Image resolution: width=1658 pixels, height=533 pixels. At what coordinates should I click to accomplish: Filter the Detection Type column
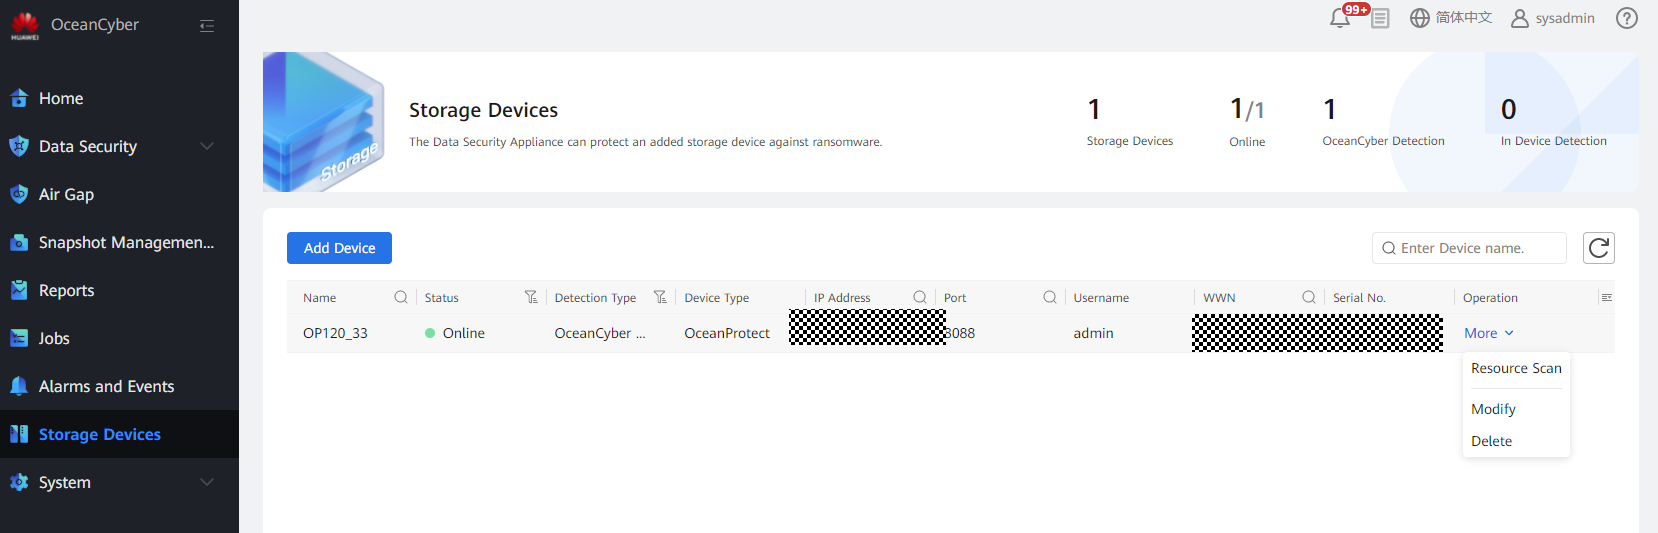pyautogui.click(x=660, y=297)
